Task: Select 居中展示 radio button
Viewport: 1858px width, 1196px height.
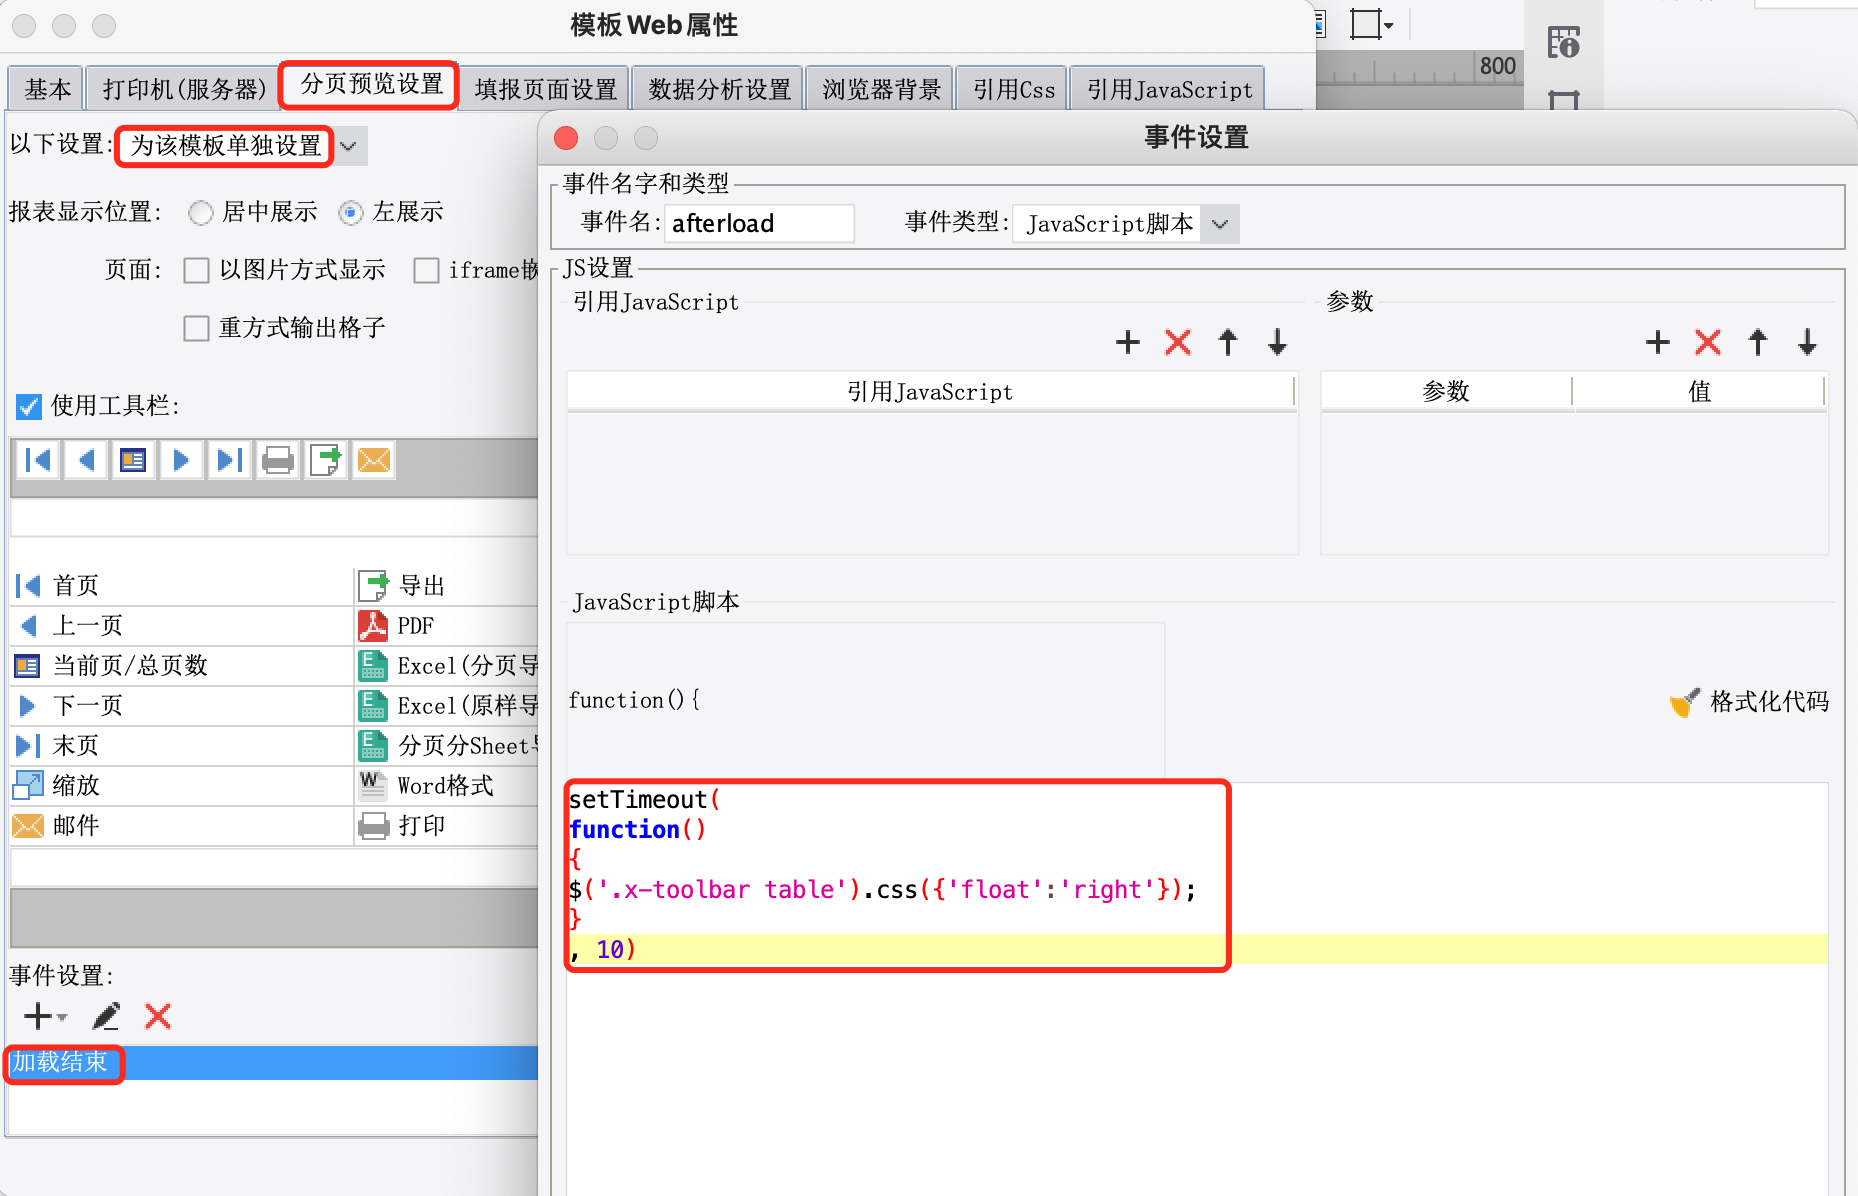Action: (201, 212)
